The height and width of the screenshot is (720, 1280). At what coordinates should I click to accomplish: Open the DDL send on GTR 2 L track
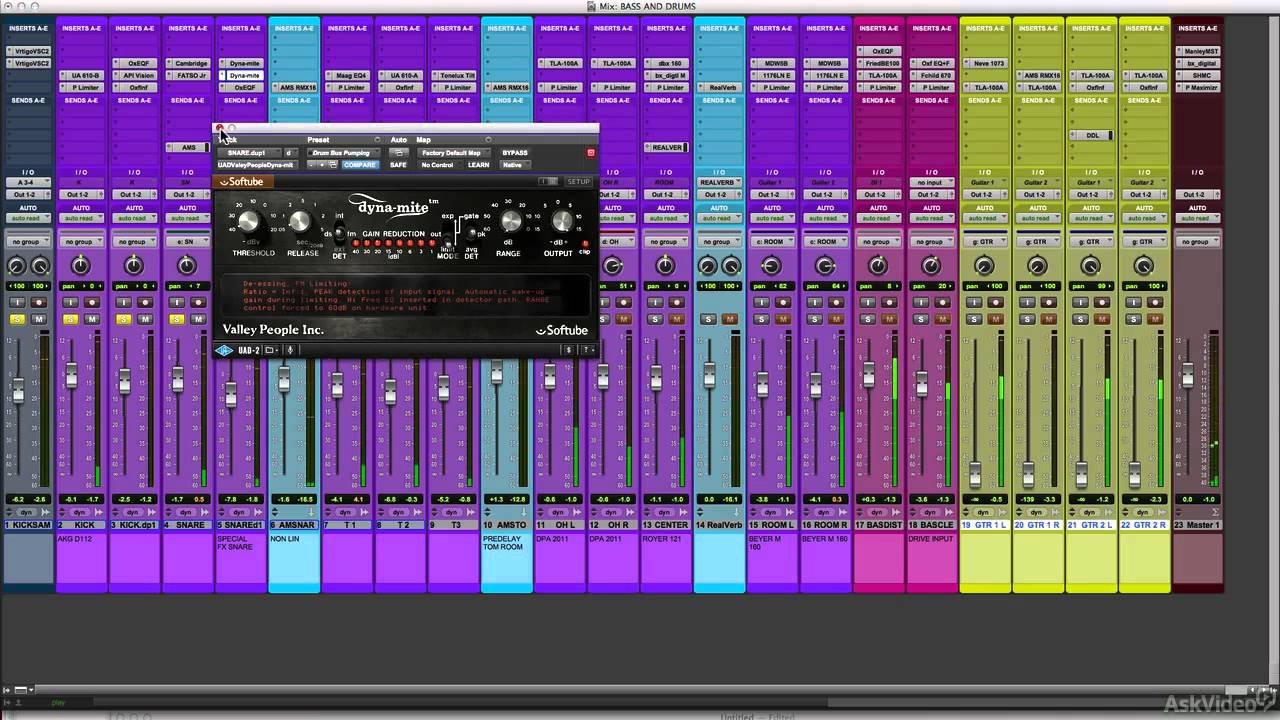tap(1091, 135)
